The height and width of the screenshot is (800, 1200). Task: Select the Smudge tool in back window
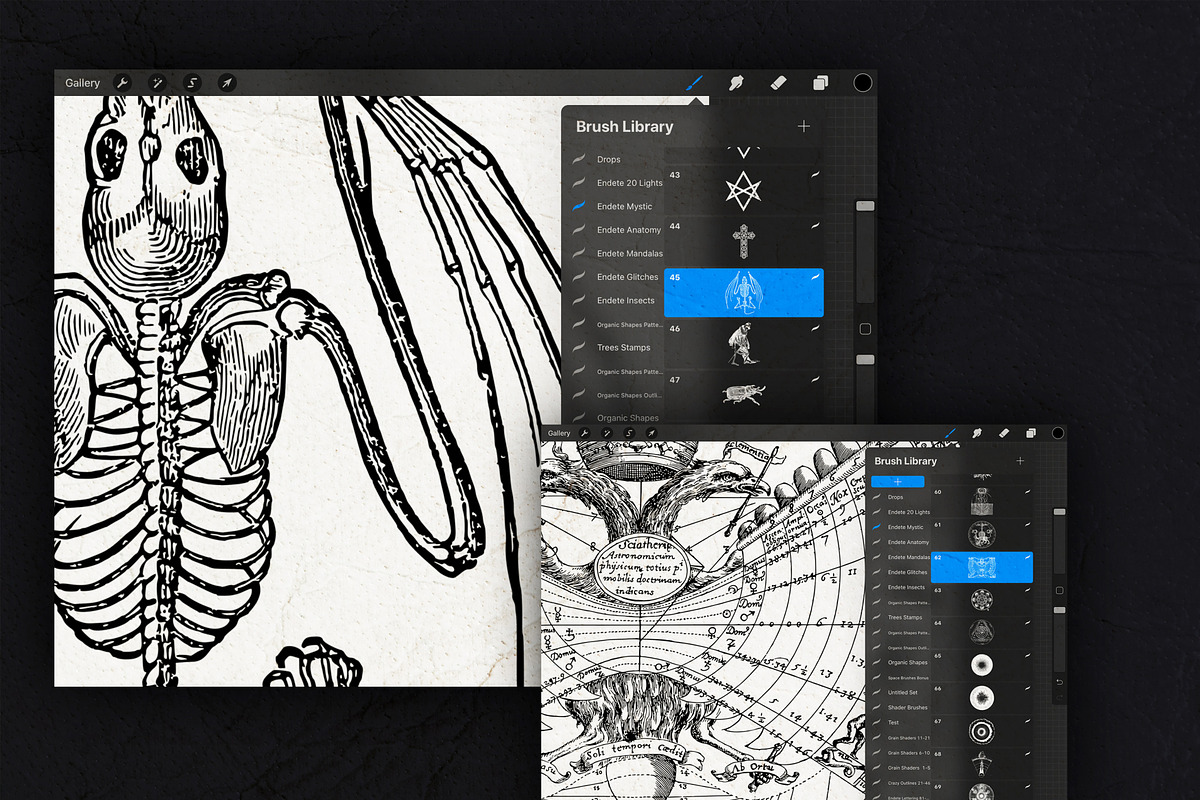pos(737,83)
